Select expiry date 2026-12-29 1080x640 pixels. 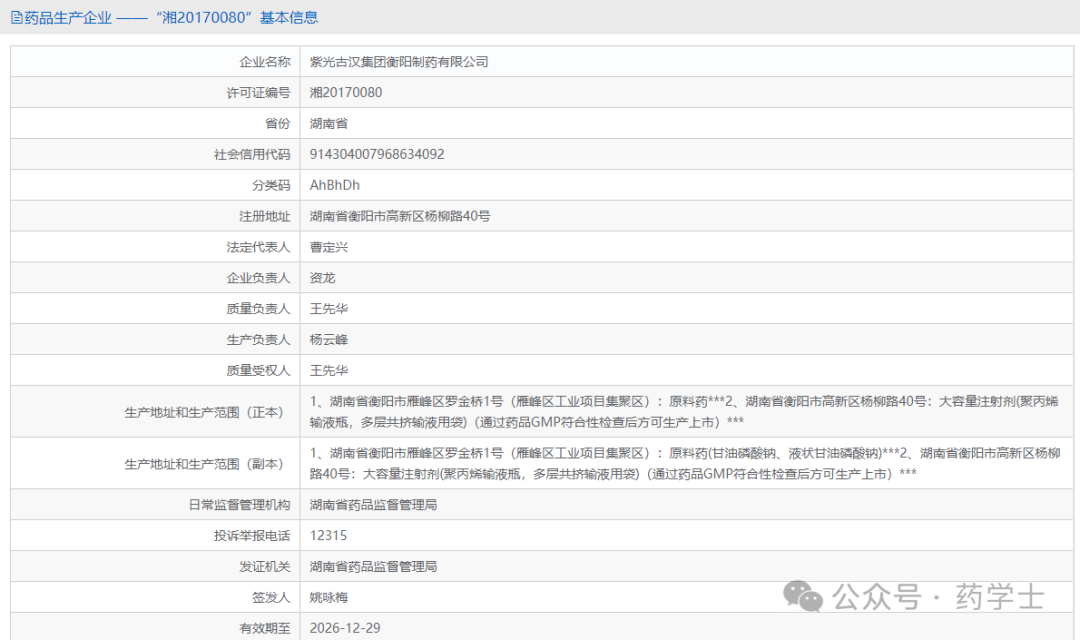[345, 628]
